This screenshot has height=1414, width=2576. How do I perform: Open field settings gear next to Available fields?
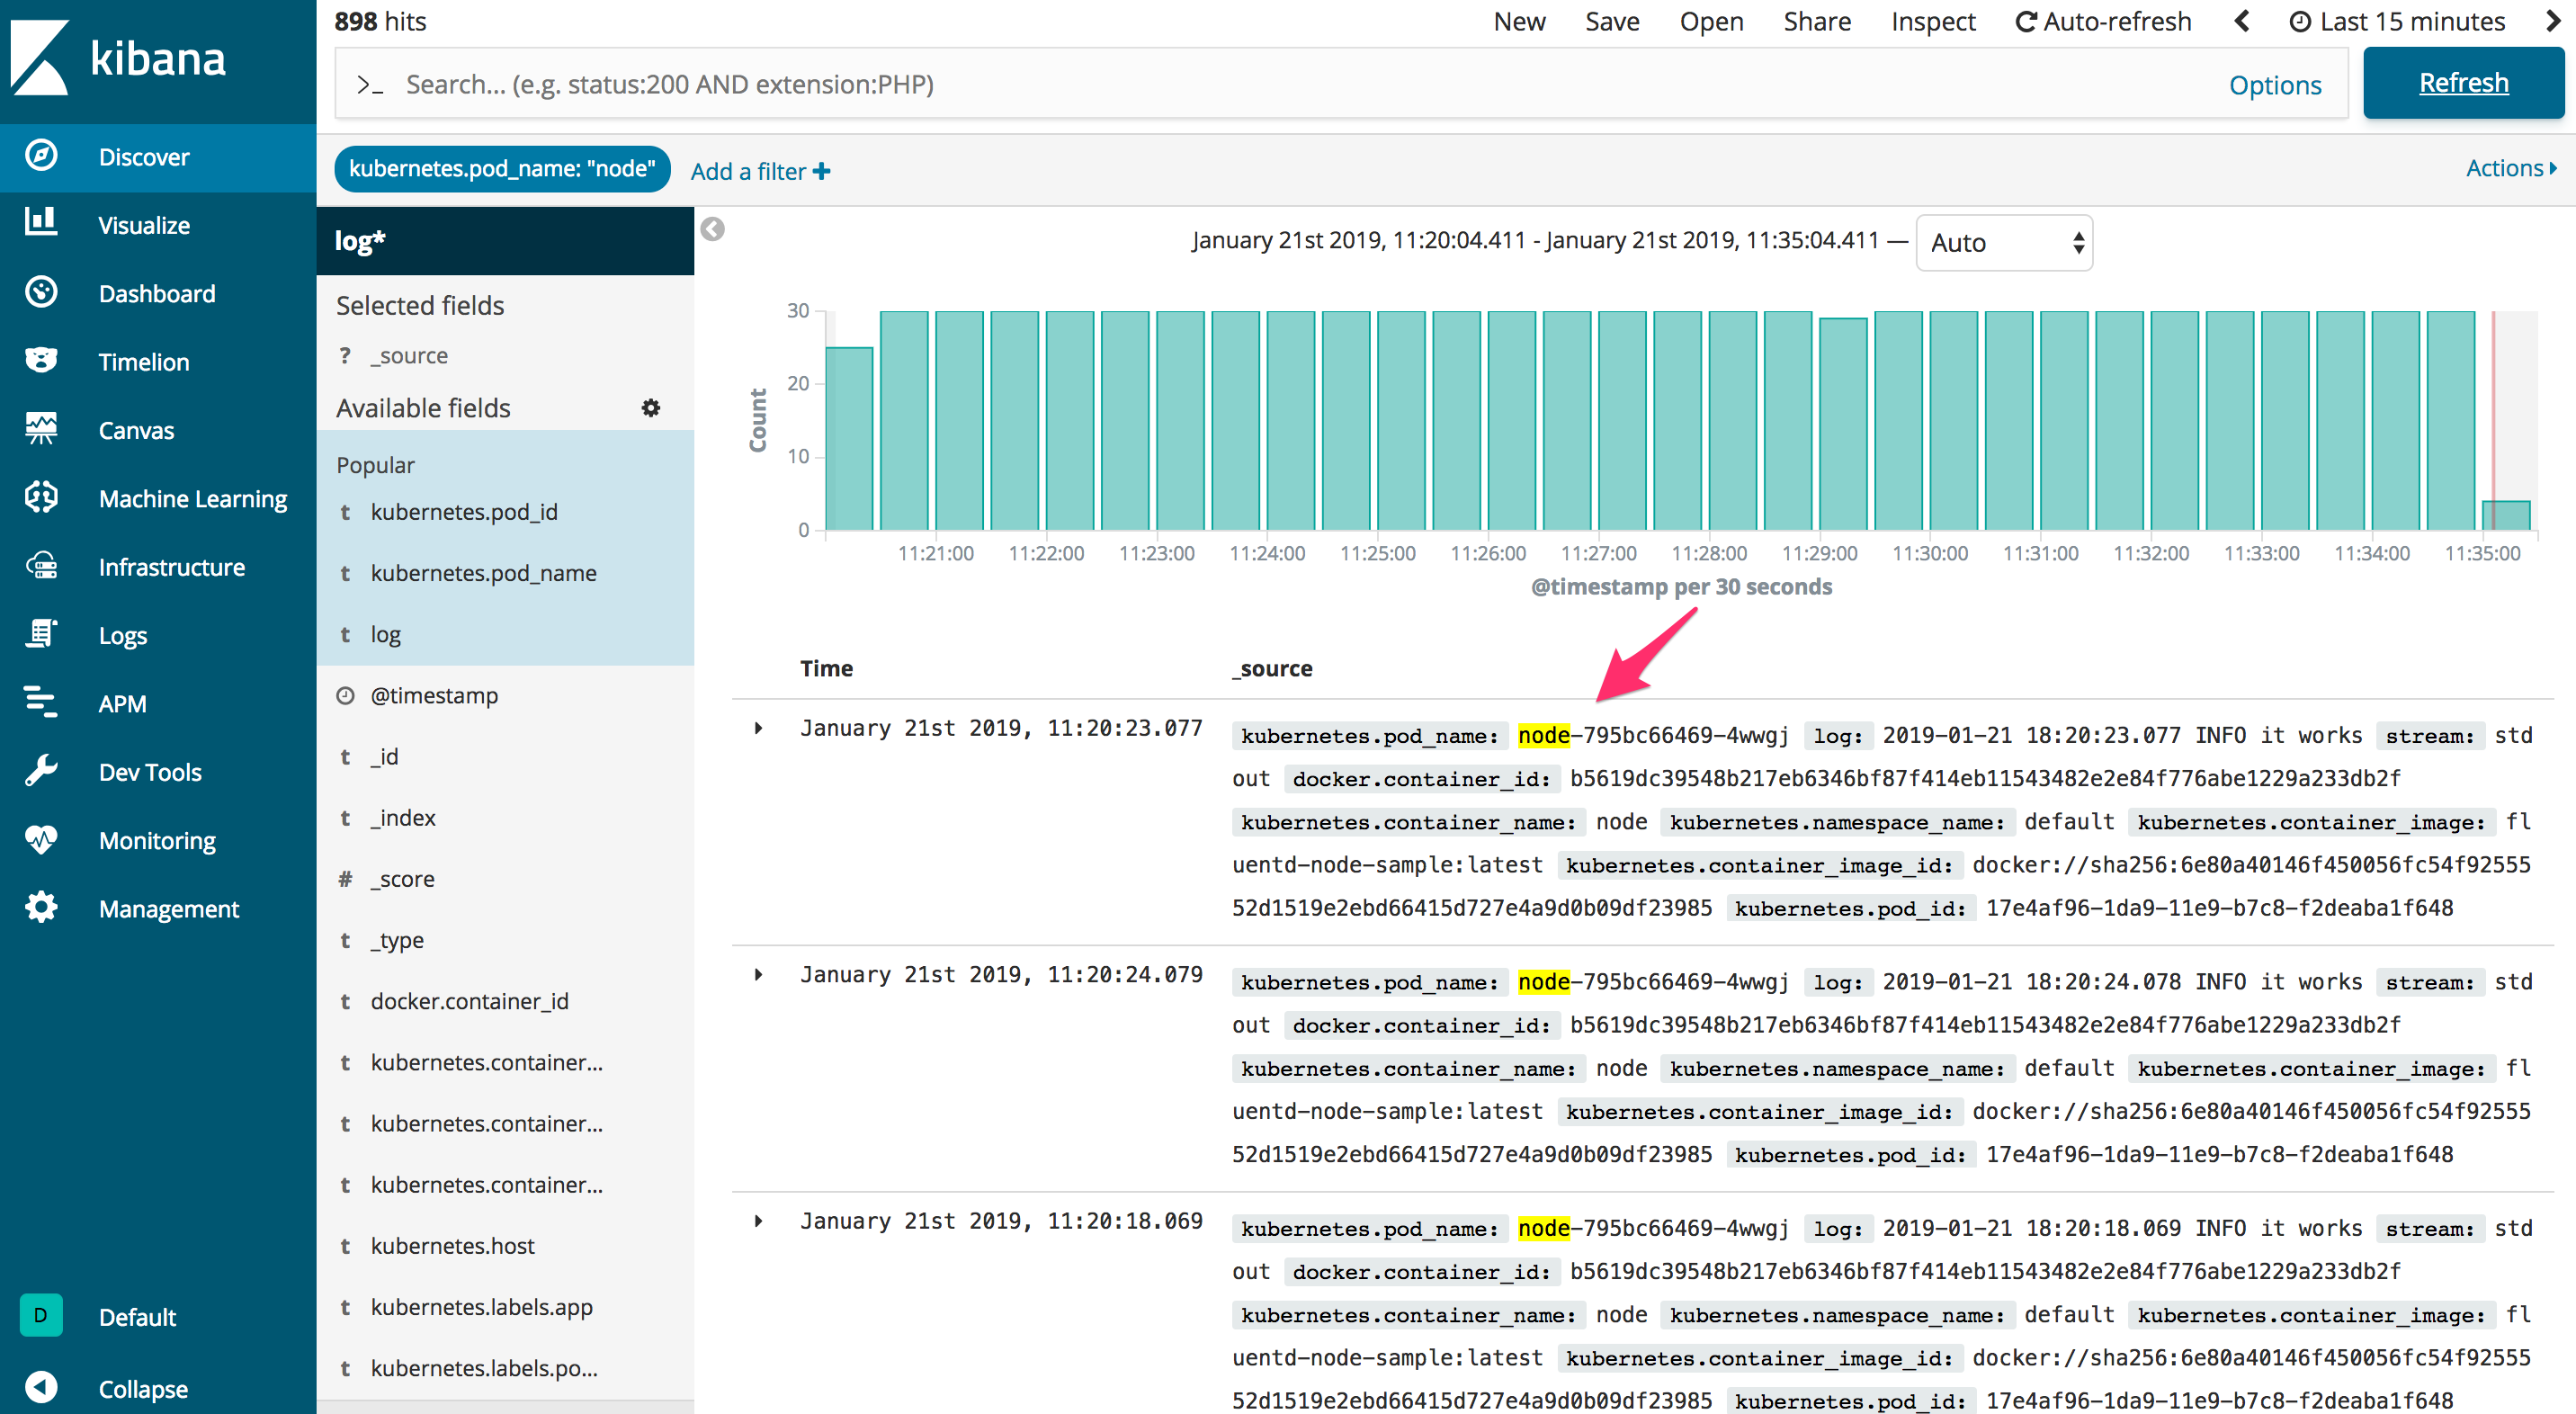click(650, 408)
